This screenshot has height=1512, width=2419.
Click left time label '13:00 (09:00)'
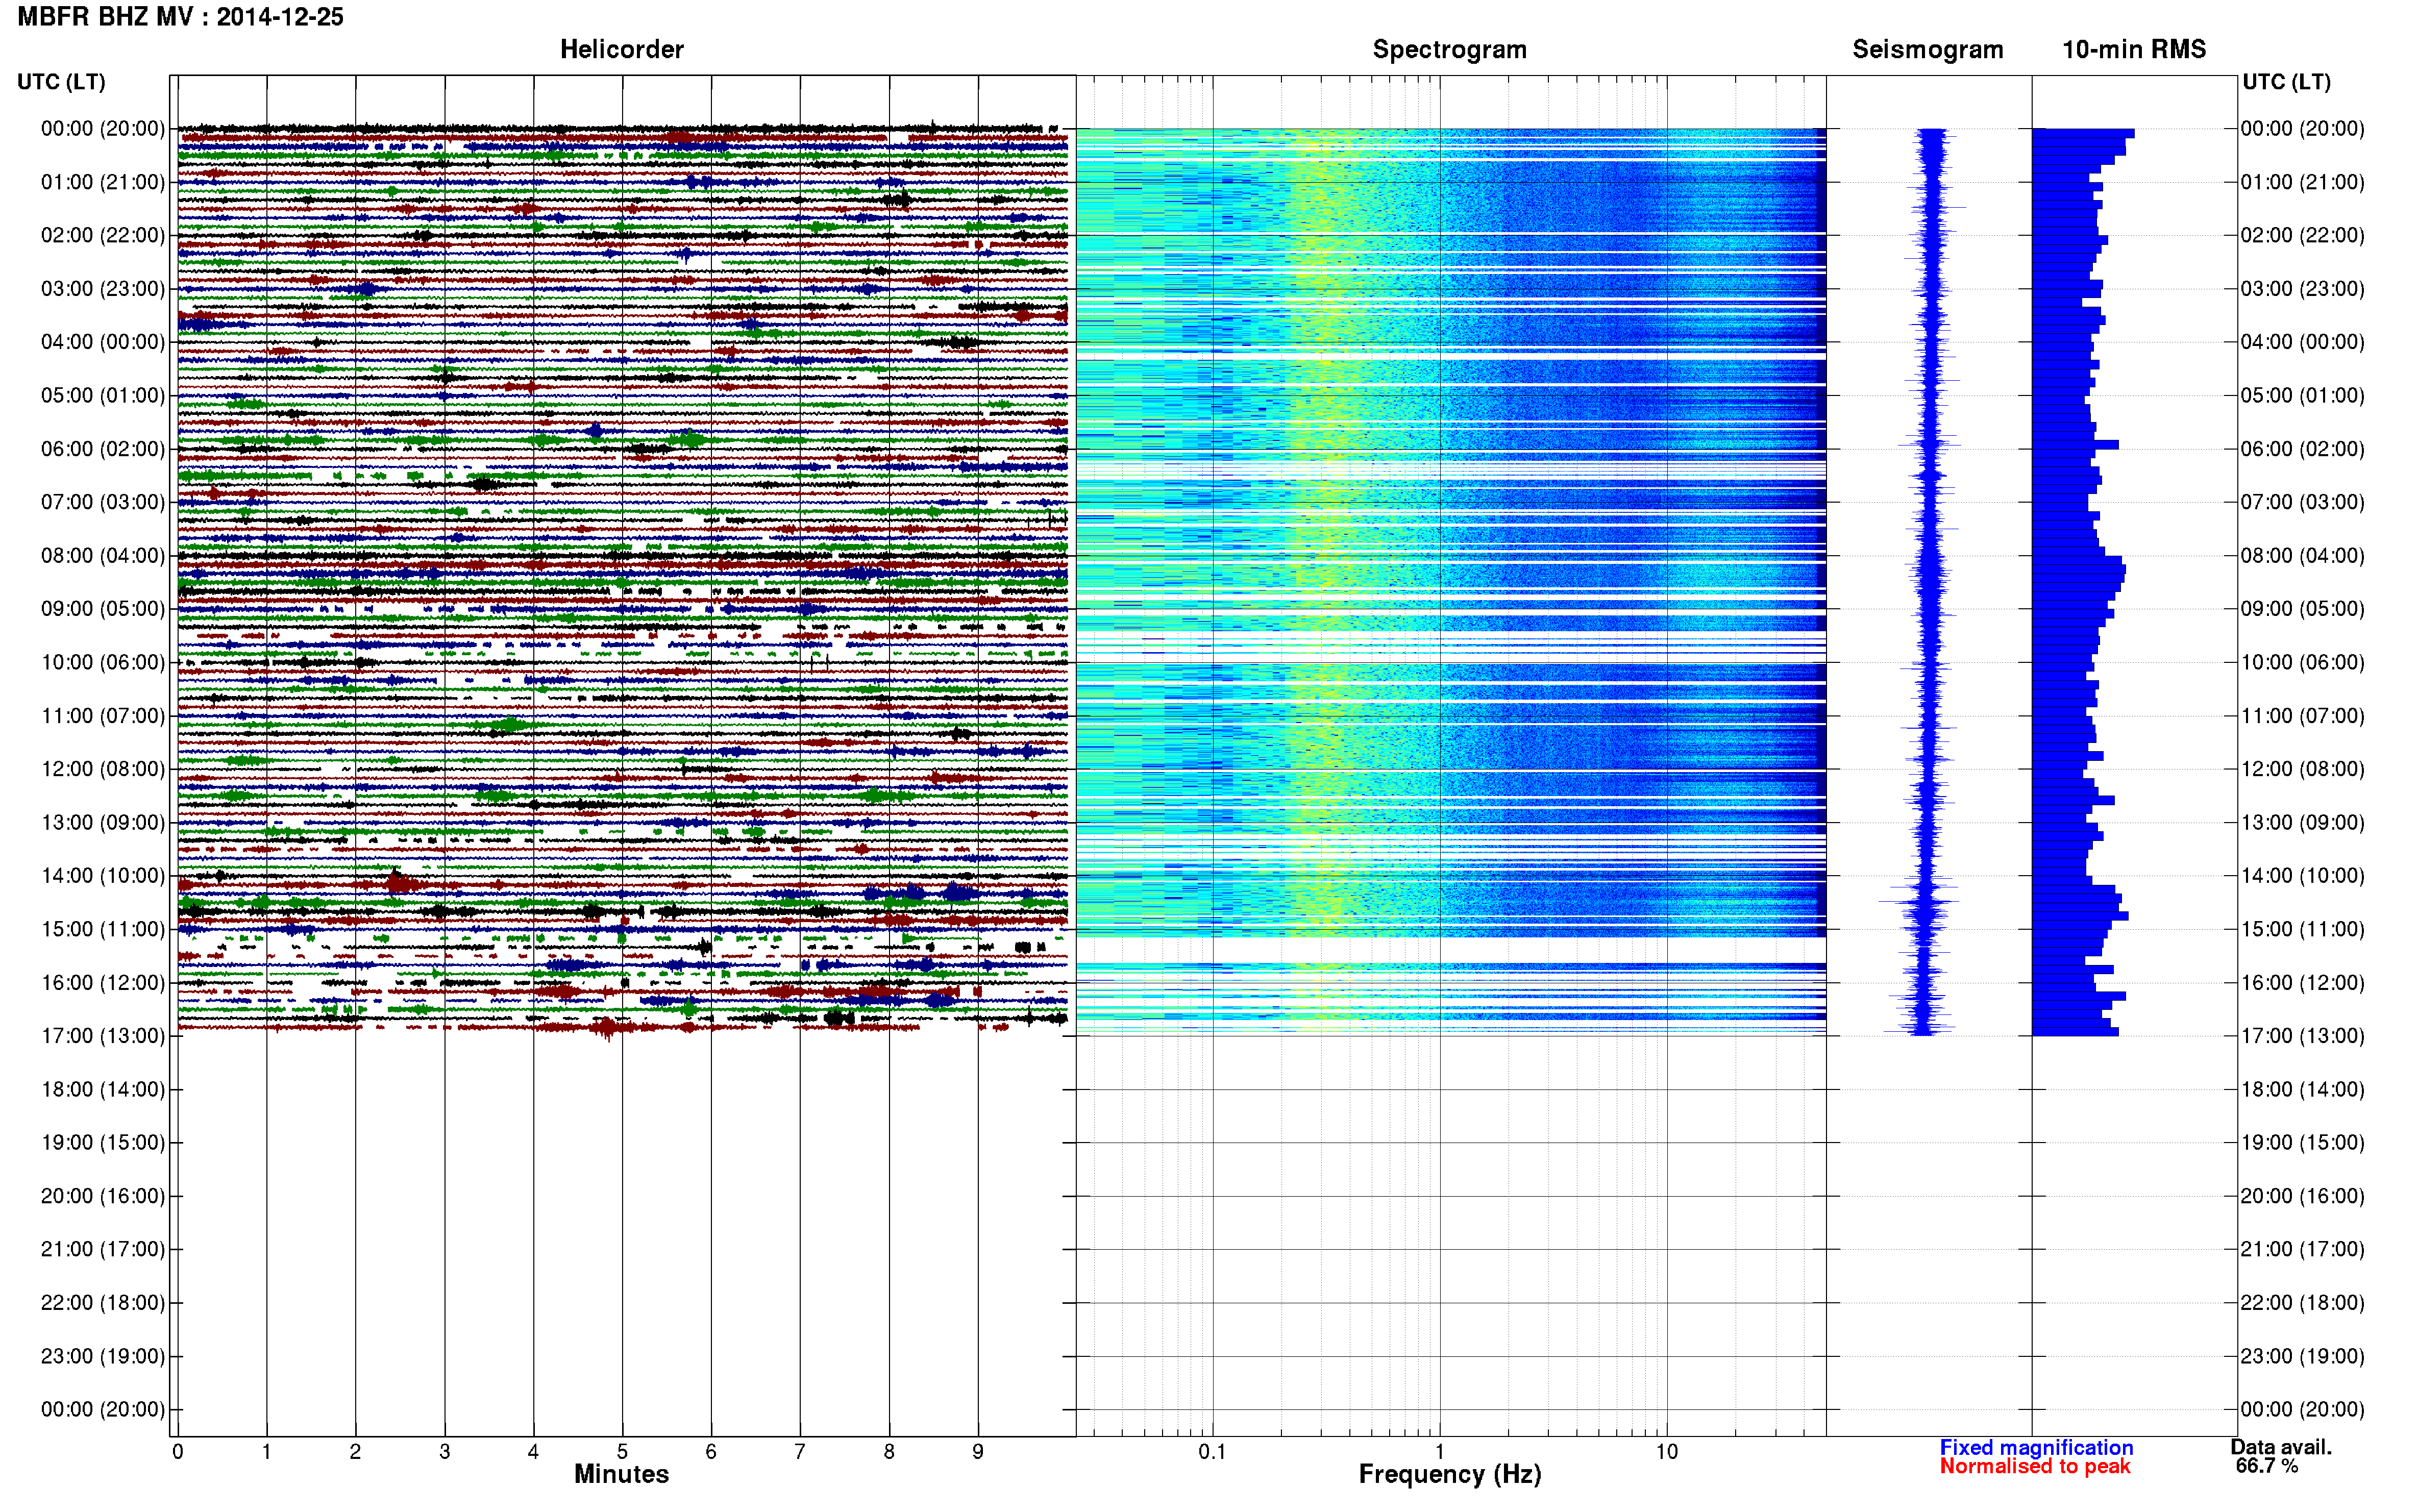[x=103, y=822]
